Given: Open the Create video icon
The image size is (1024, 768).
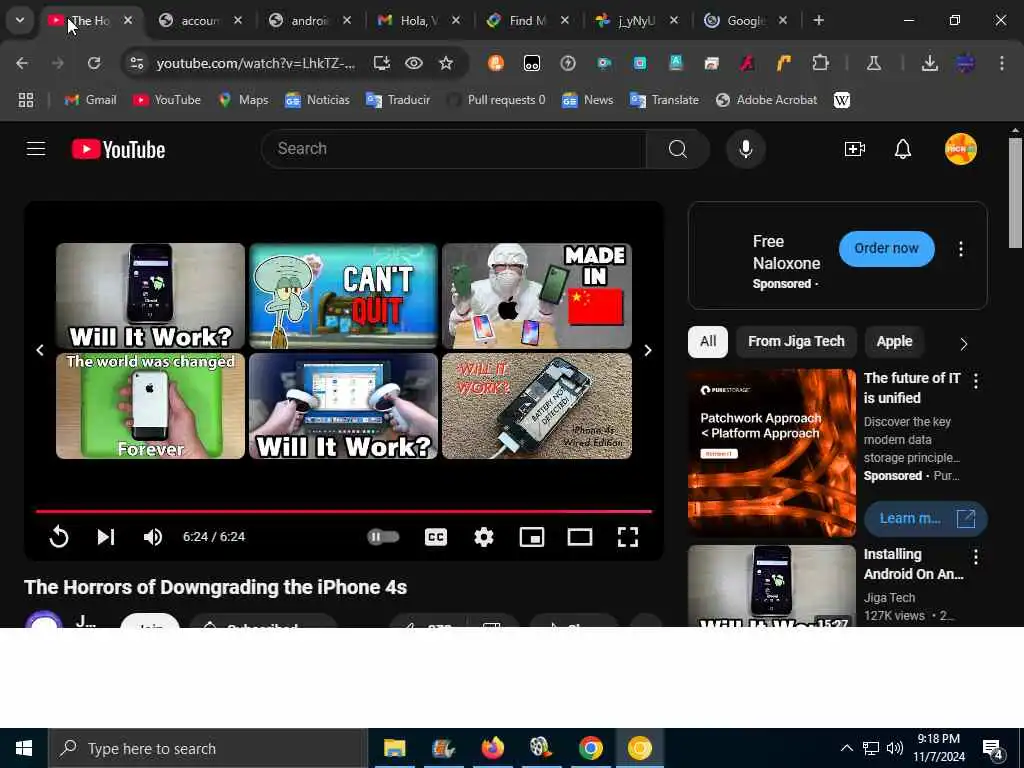Looking at the screenshot, I should pos(854,149).
